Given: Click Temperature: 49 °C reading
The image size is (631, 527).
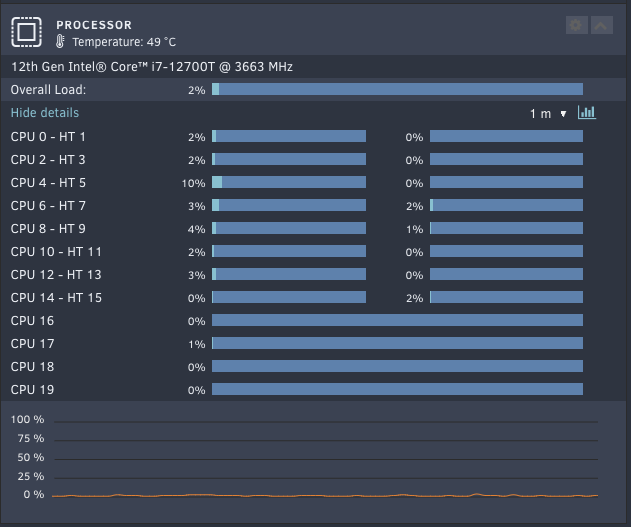Looking at the screenshot, I should point(124,42).
